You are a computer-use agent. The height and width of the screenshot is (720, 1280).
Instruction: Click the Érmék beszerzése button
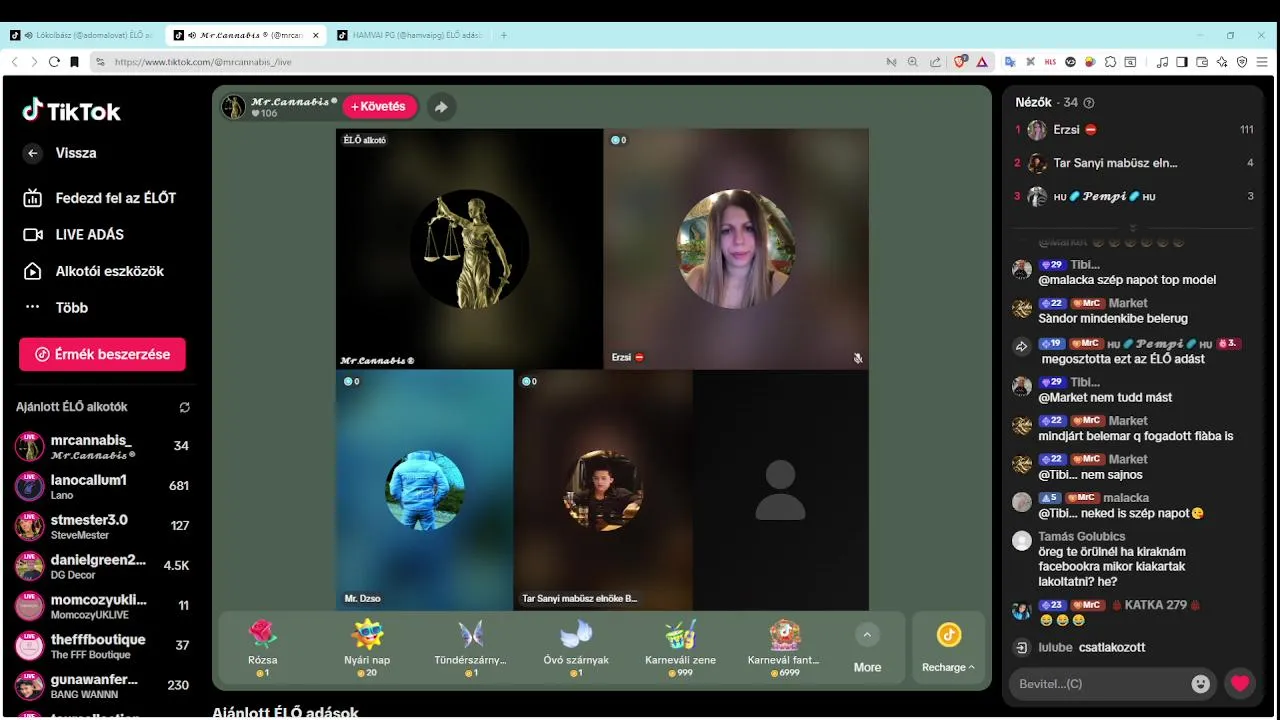coord(102,354)
